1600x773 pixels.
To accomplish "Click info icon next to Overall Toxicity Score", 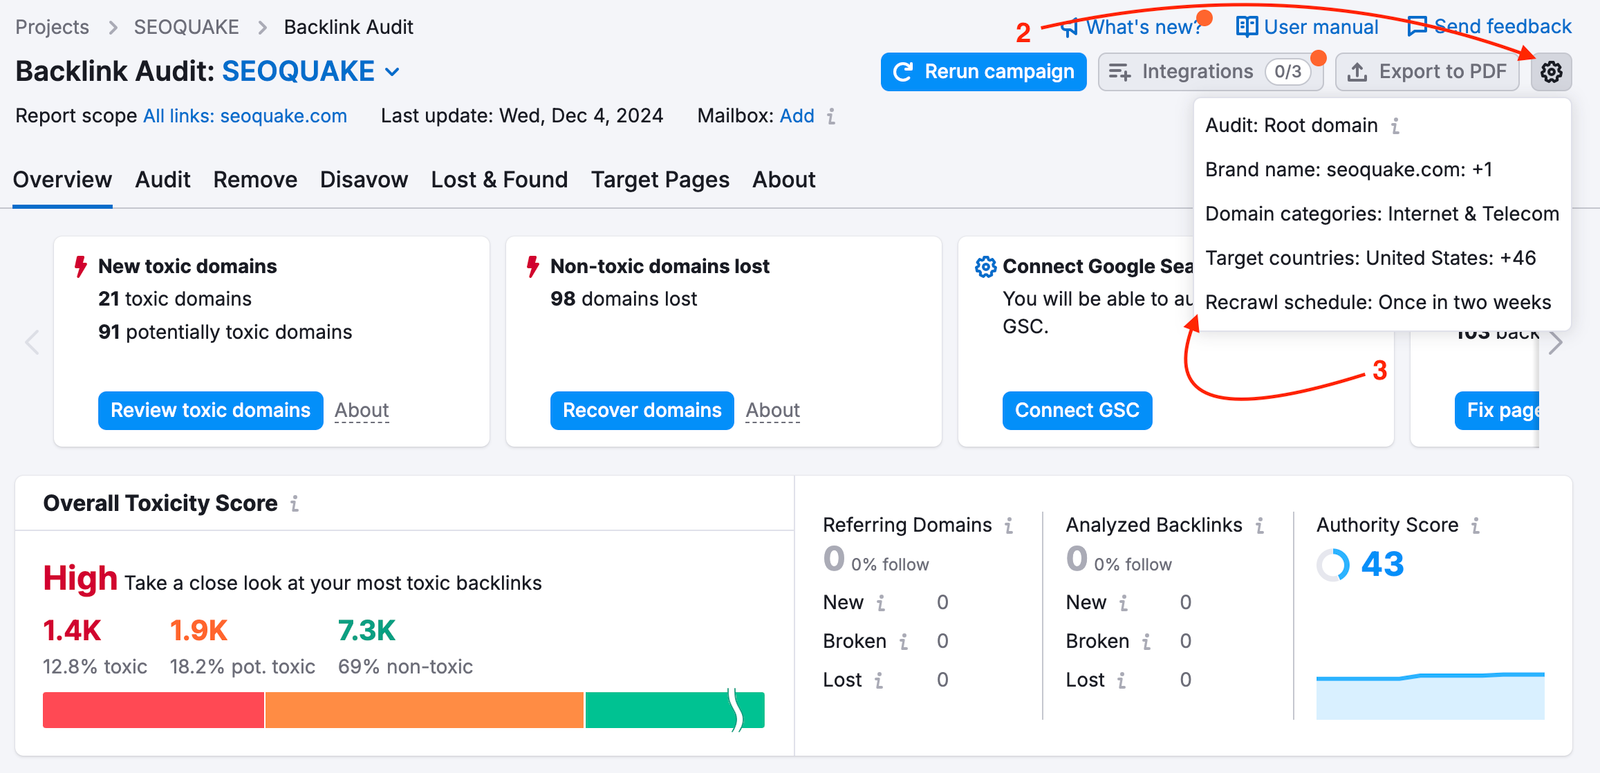I will click(x=294, y=504).
